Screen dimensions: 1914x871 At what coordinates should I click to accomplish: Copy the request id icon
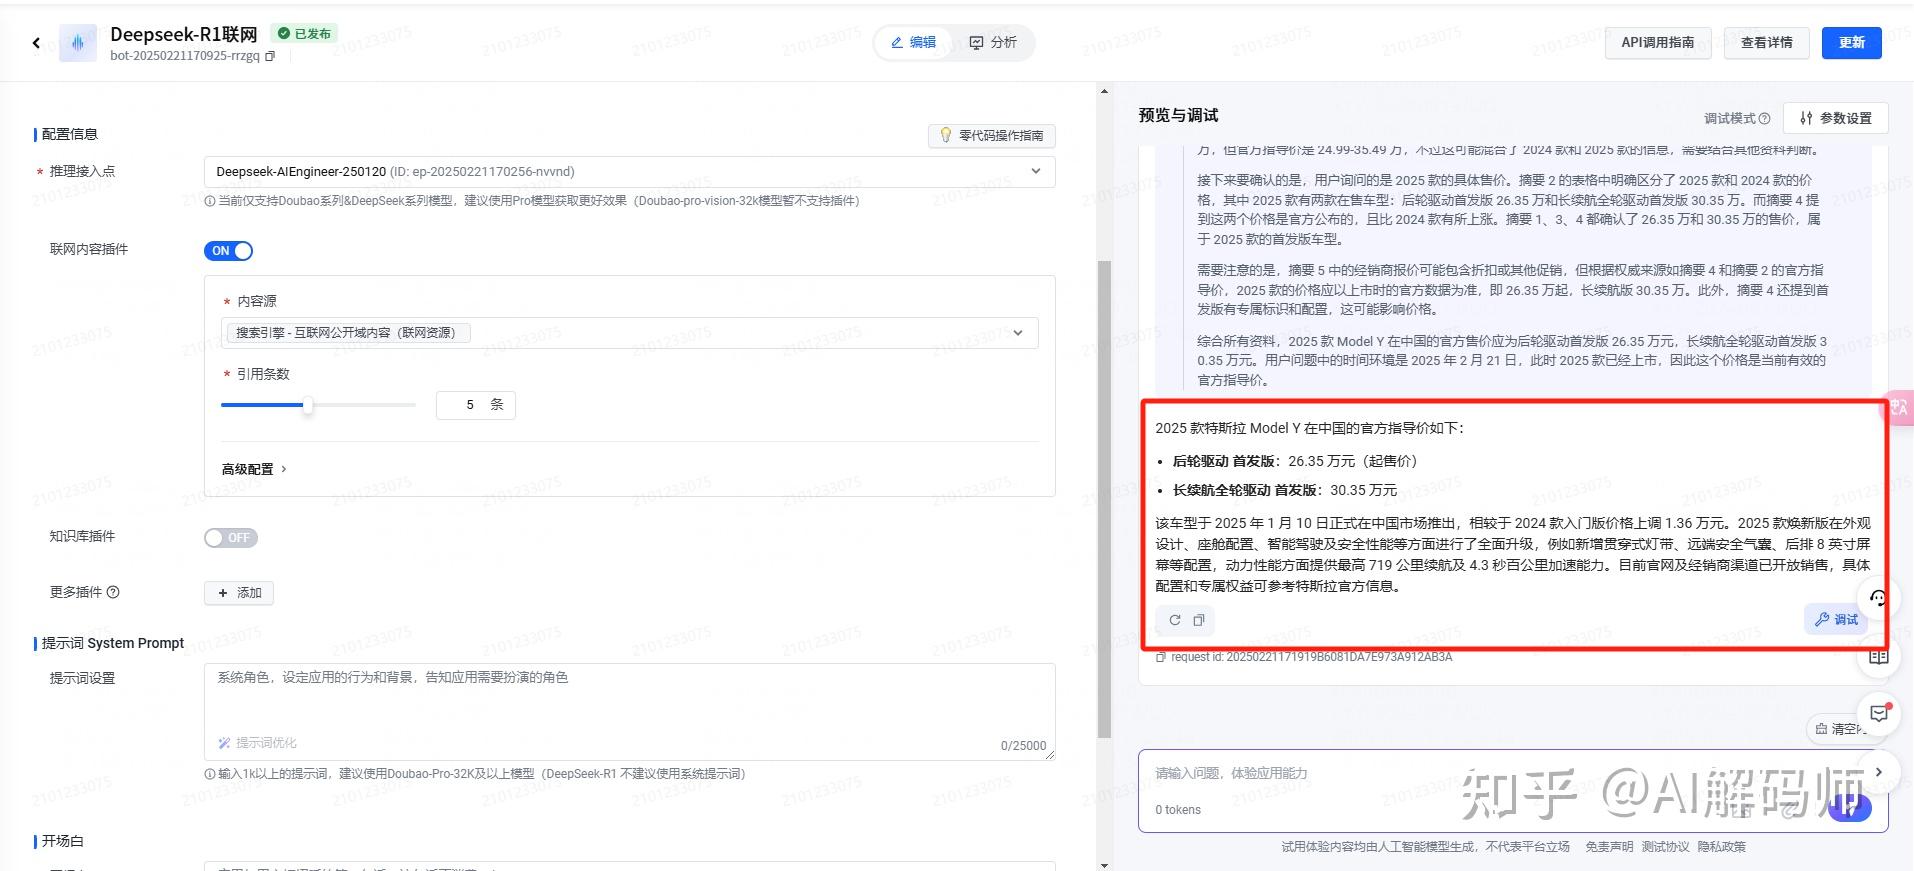pyautogui.click(x=1161, y=657)
